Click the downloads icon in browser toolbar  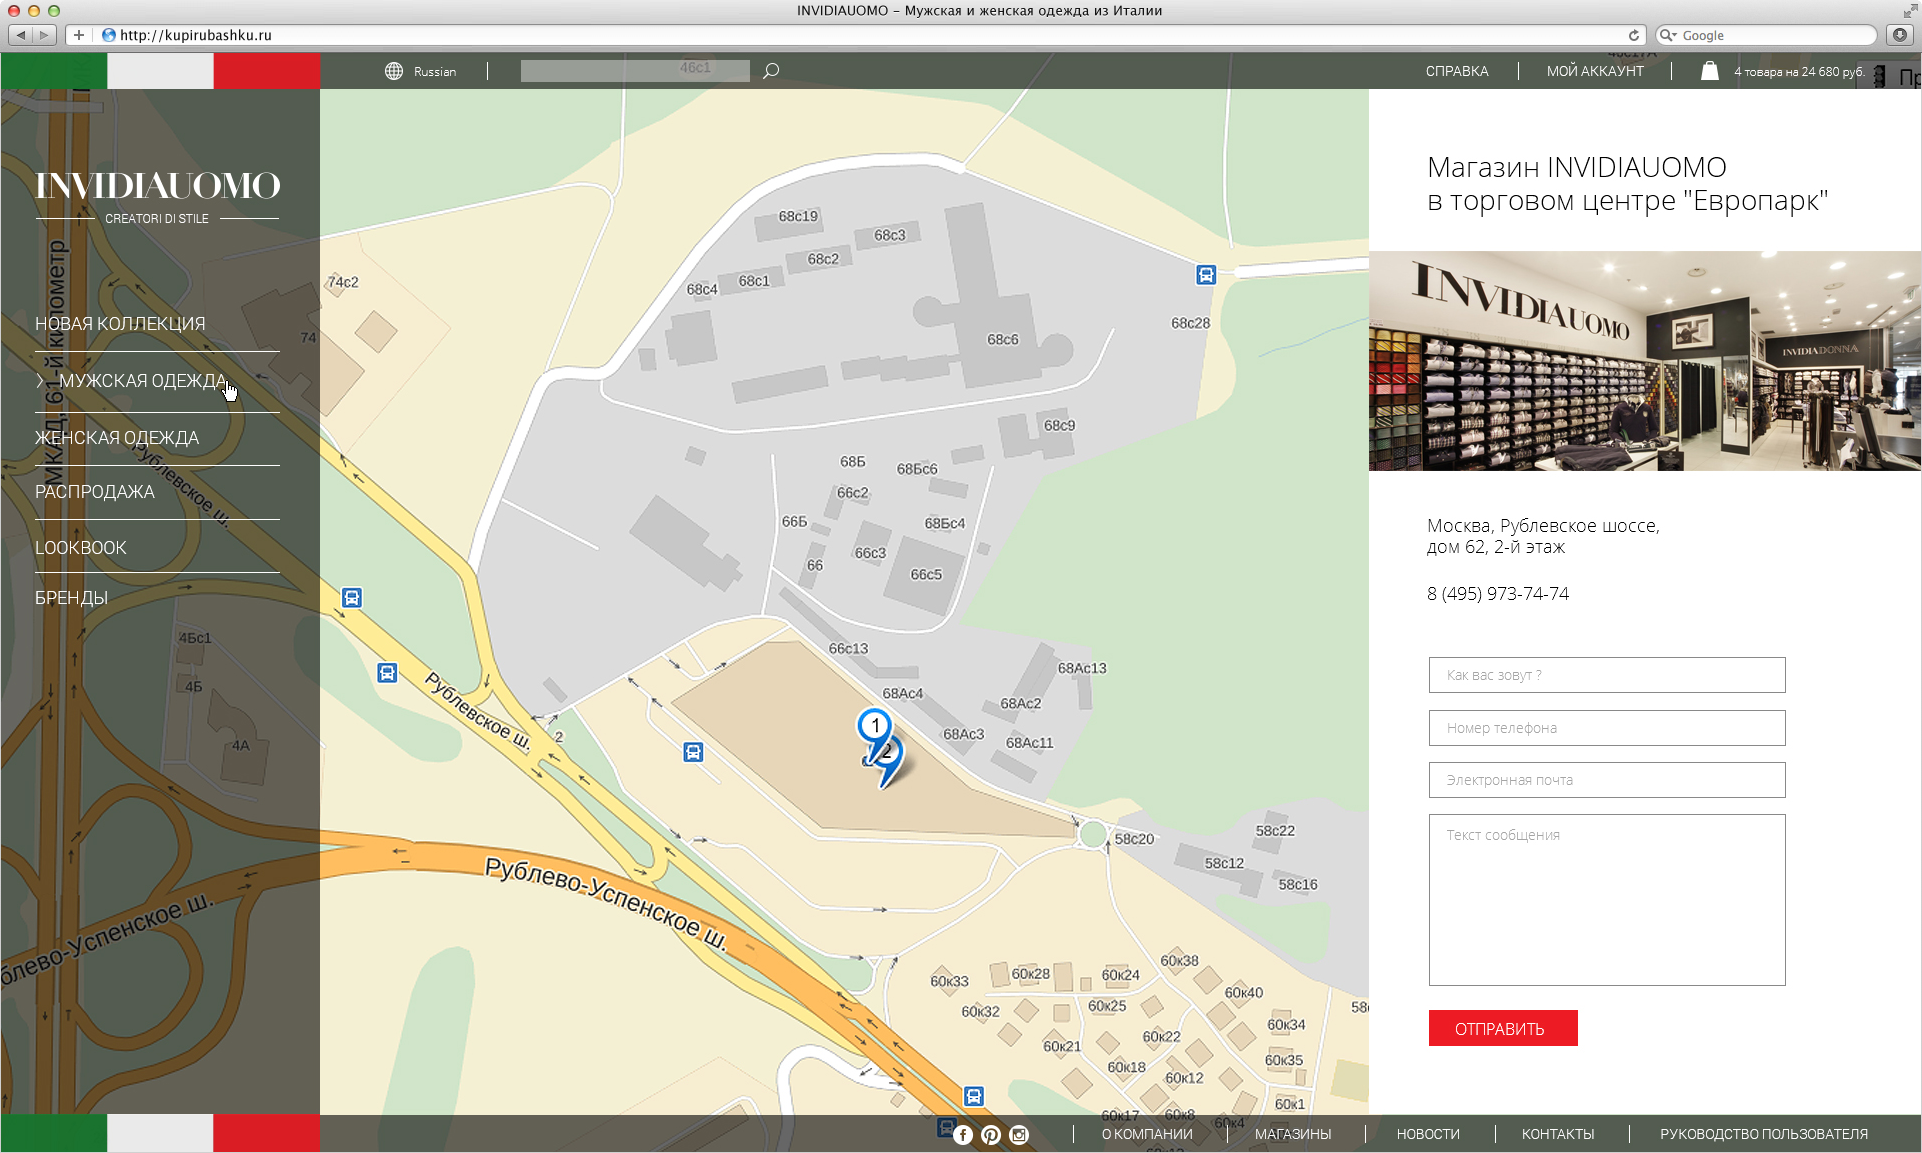click(1900, 35)
